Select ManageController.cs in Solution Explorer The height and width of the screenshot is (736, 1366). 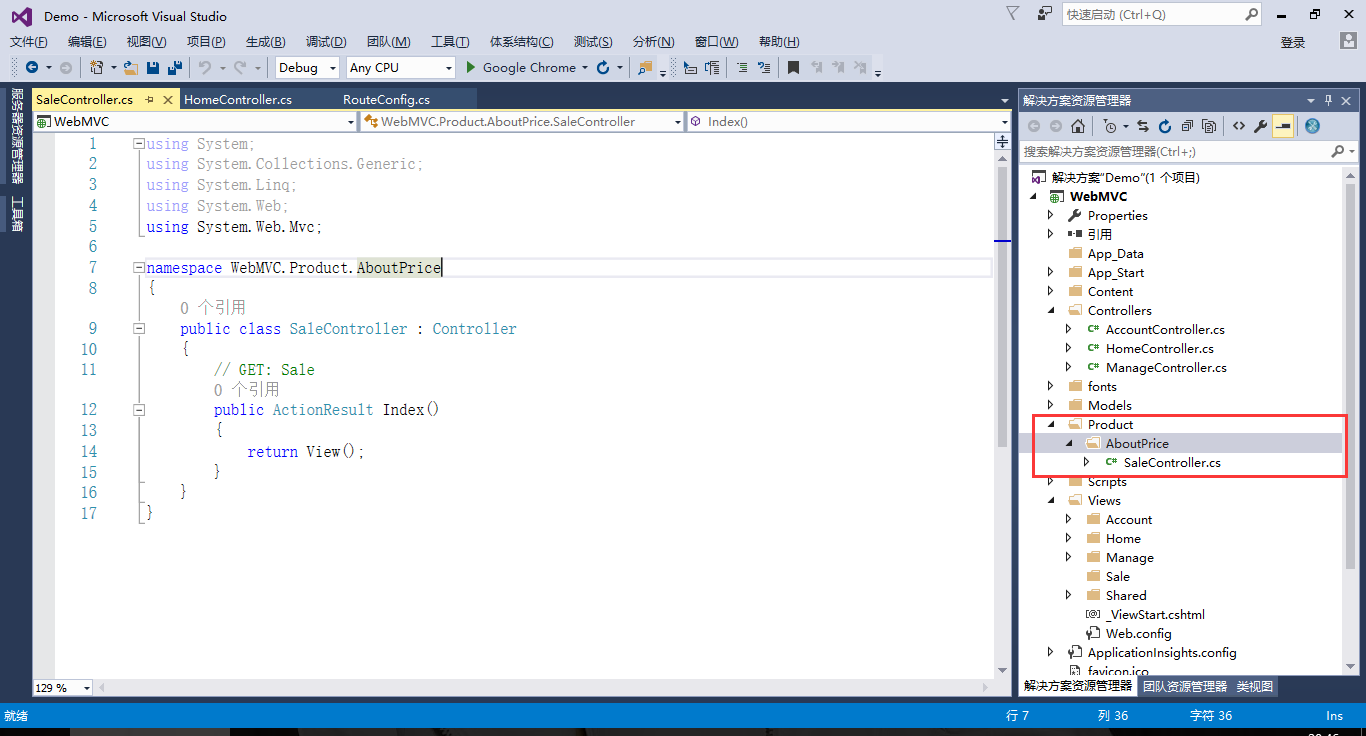click(1166, 367)
